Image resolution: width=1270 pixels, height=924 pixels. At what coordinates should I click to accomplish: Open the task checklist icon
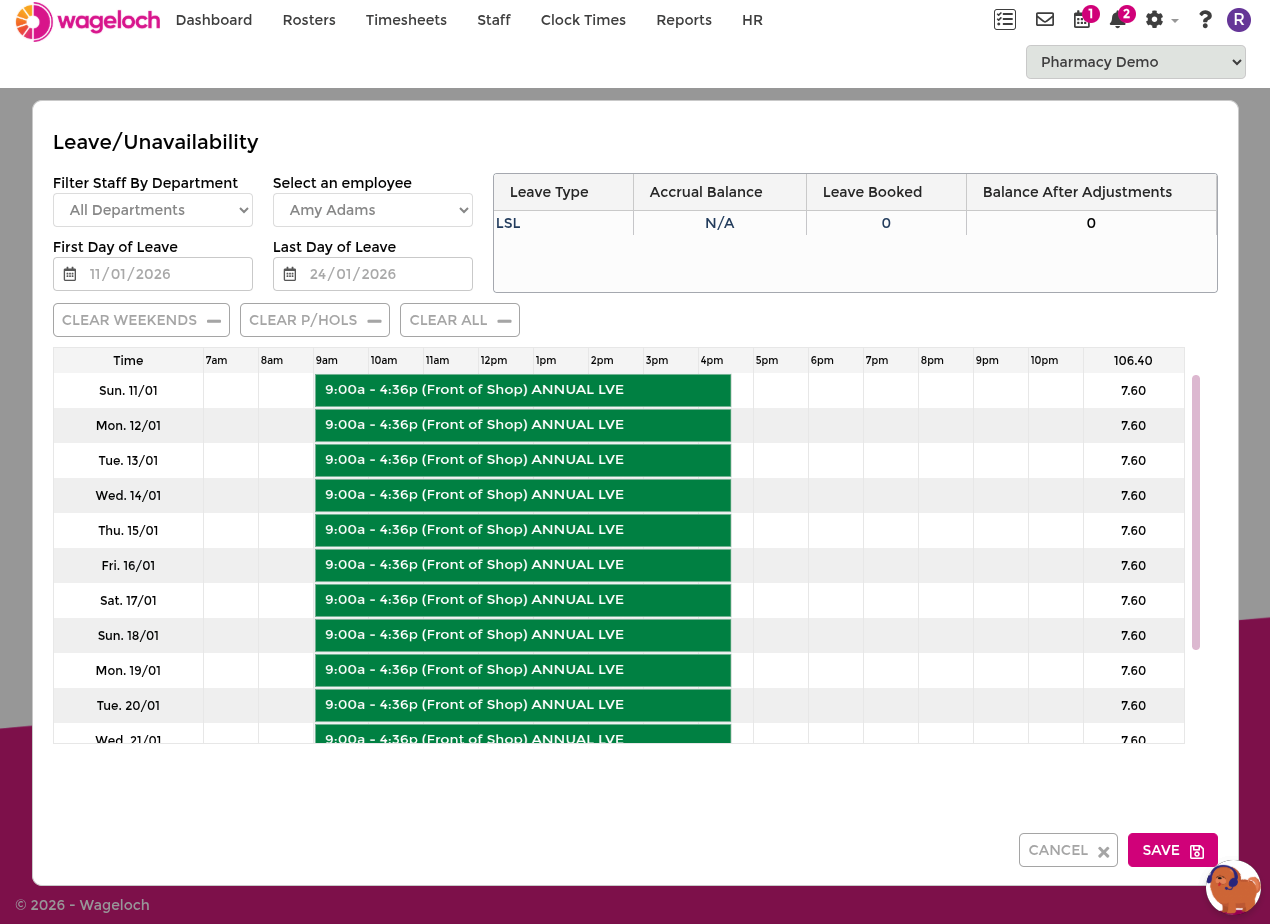tap(1005, 19)
